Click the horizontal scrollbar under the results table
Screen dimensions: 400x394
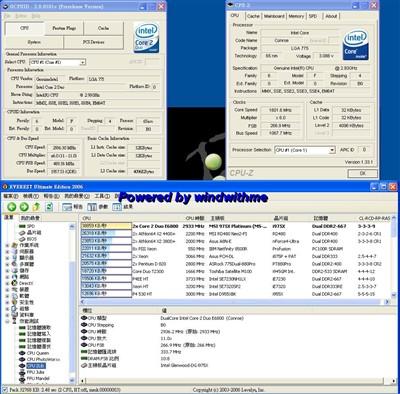(x=233, y=301)
